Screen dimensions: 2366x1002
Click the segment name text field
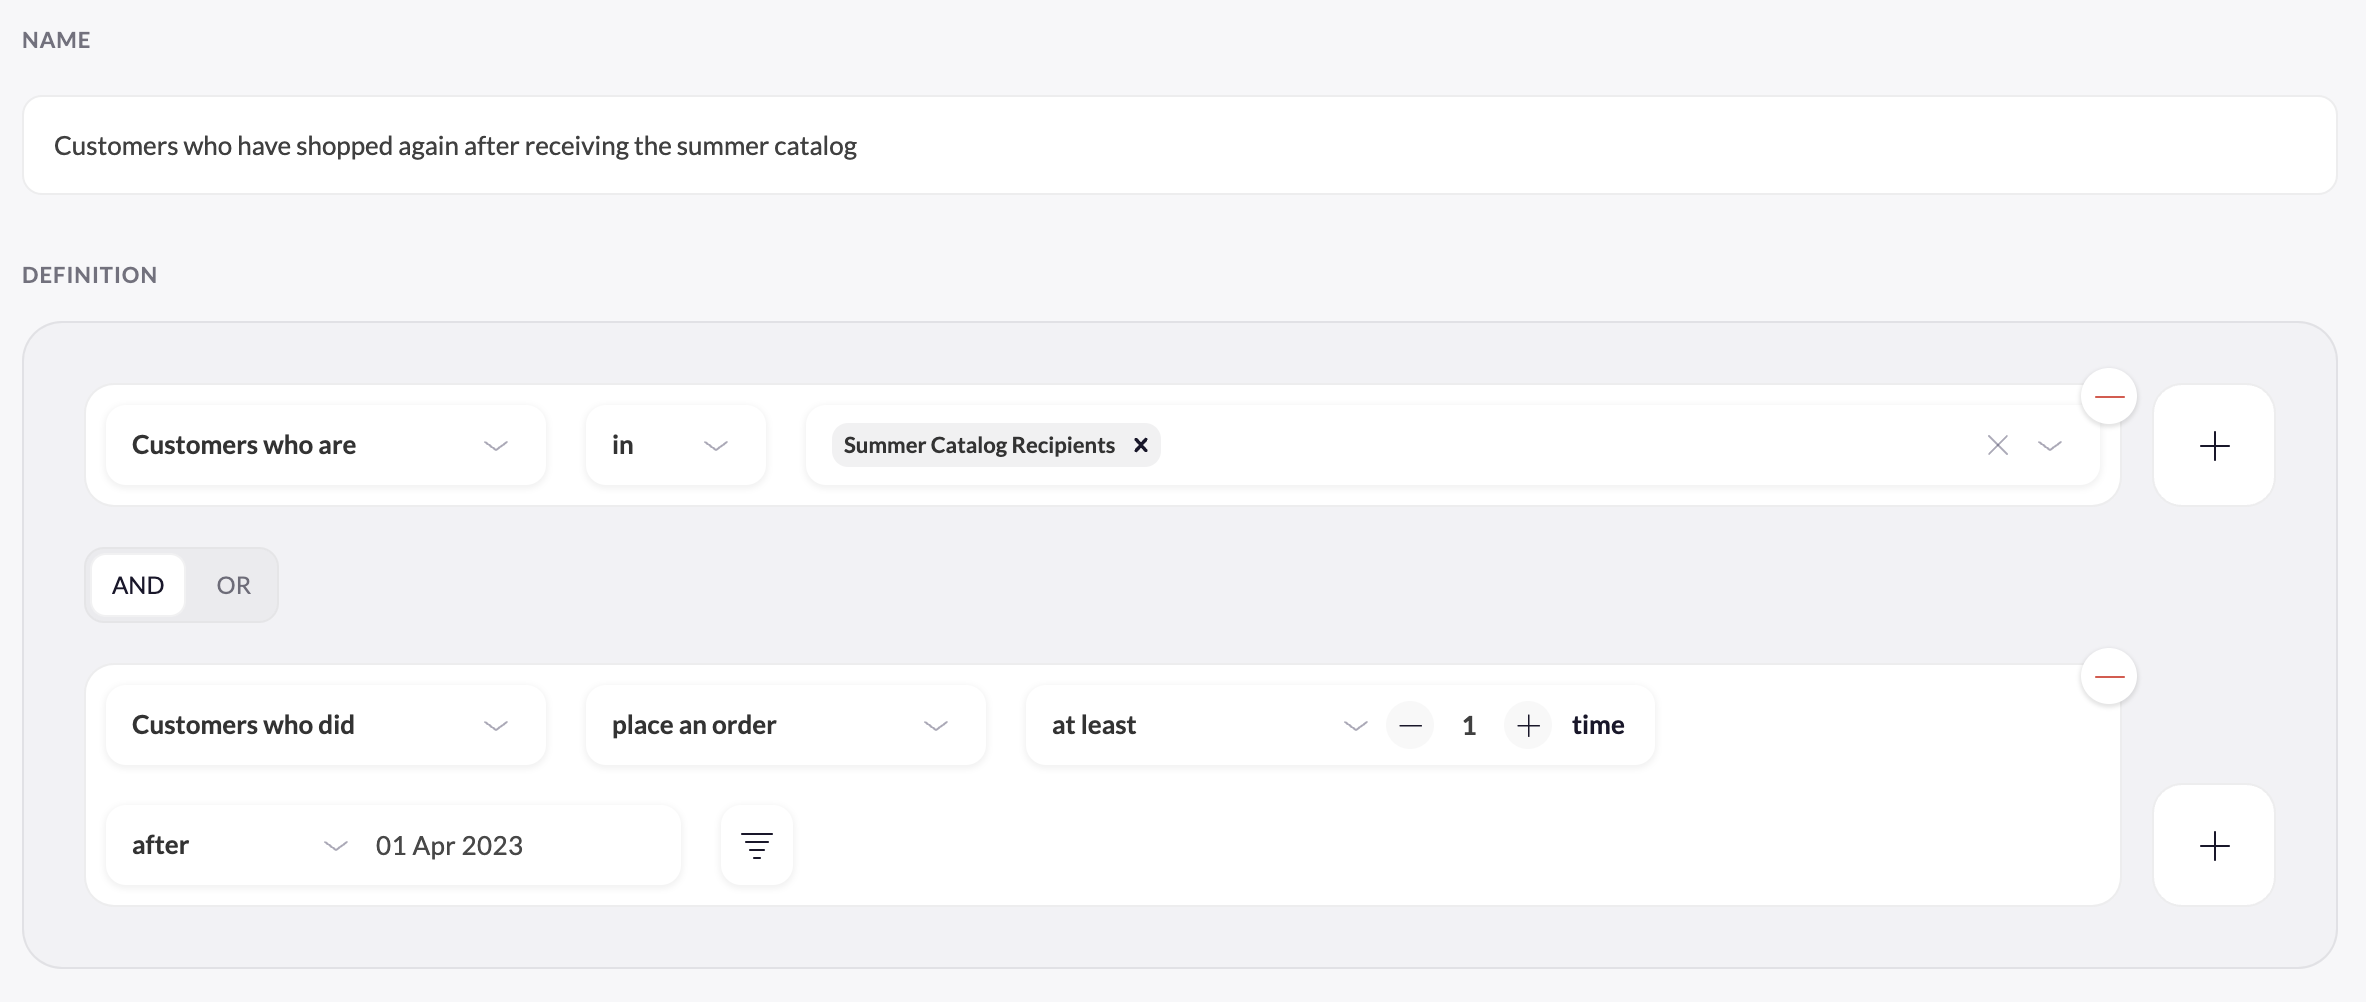pyautogui.click(x=1179, y=146)
